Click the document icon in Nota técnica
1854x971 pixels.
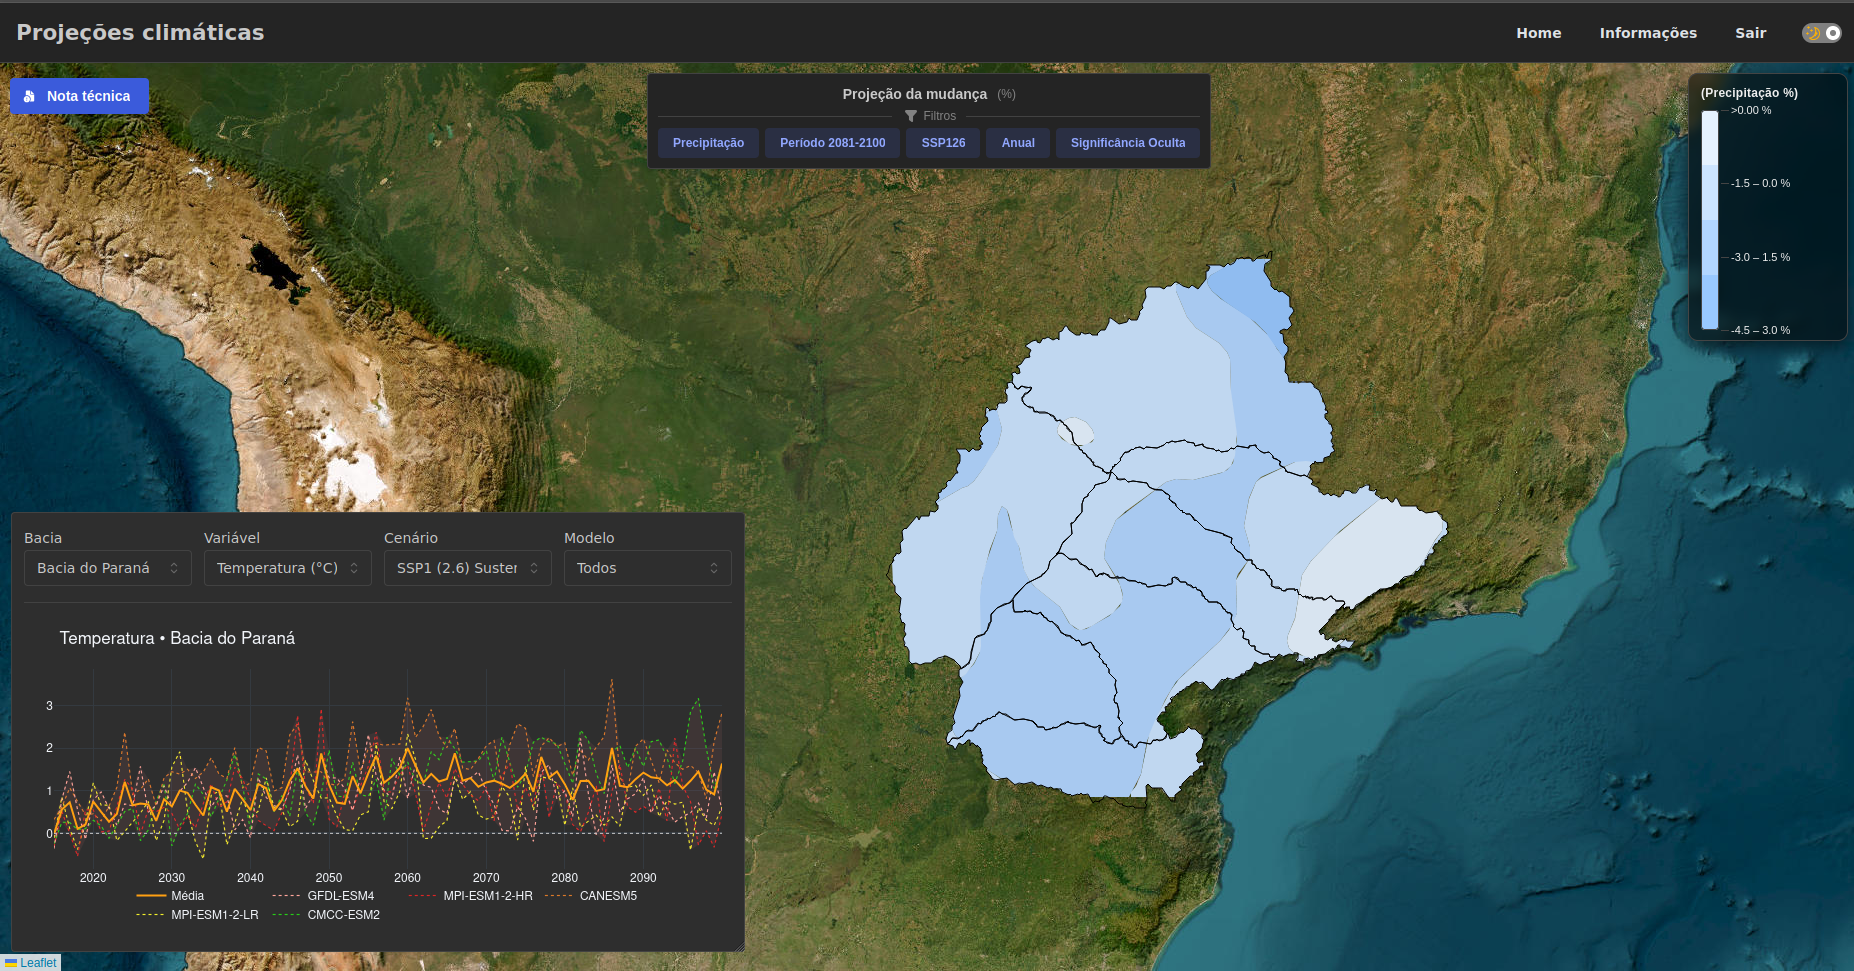[29, 97]
